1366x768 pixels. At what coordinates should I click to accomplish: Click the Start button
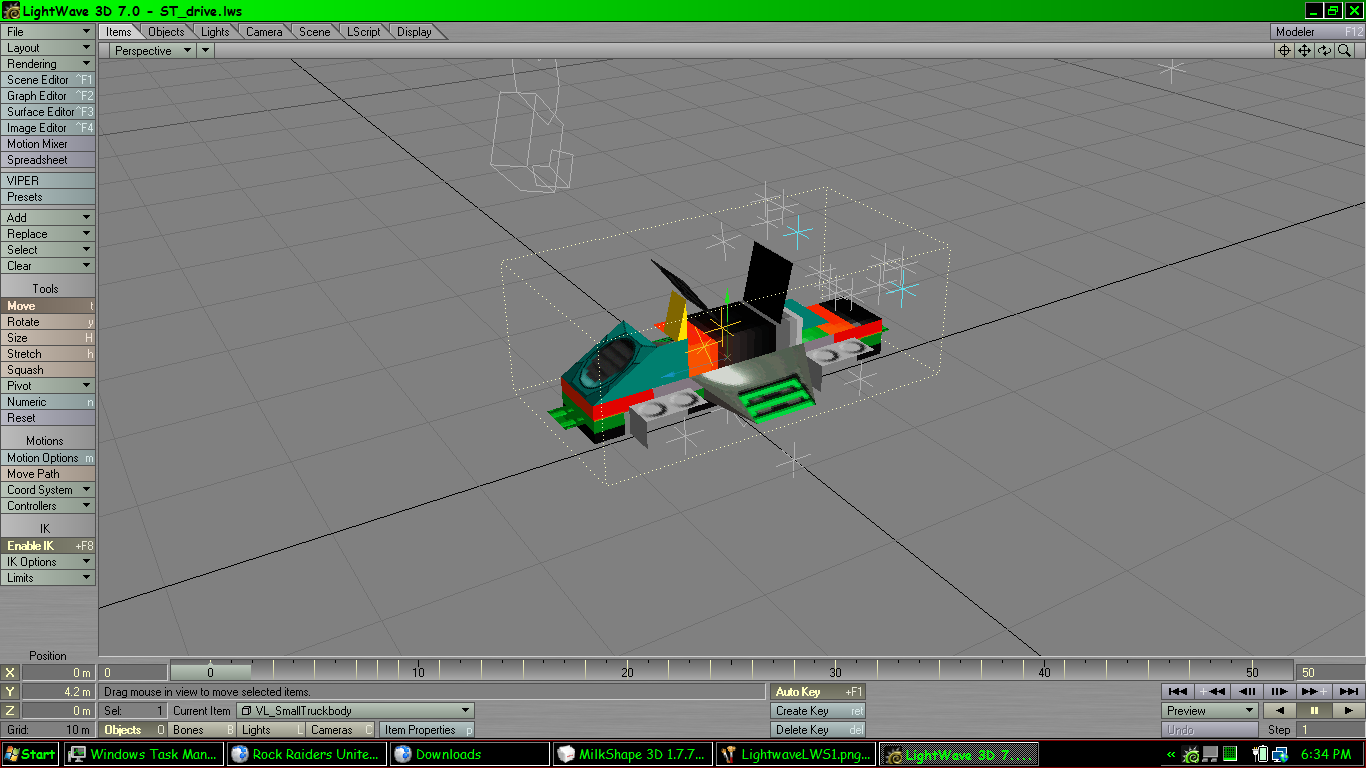[30, 754]
